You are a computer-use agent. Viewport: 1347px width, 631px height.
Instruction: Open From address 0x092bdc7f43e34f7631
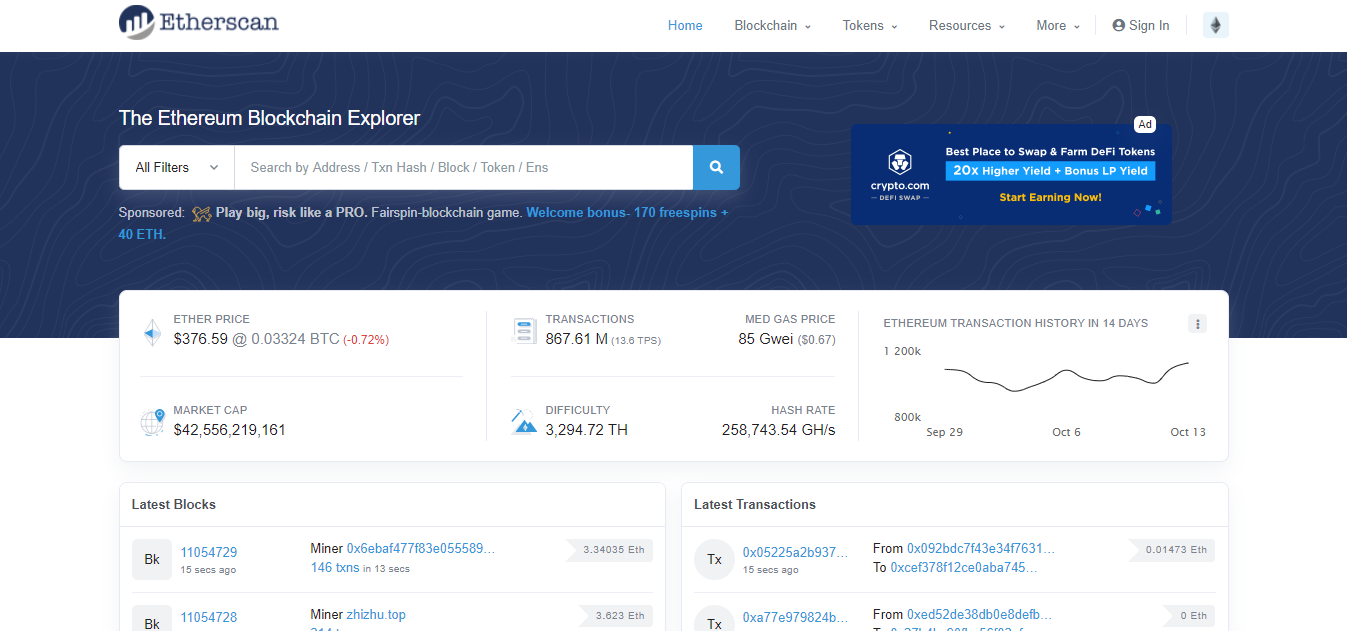point(981,548)
